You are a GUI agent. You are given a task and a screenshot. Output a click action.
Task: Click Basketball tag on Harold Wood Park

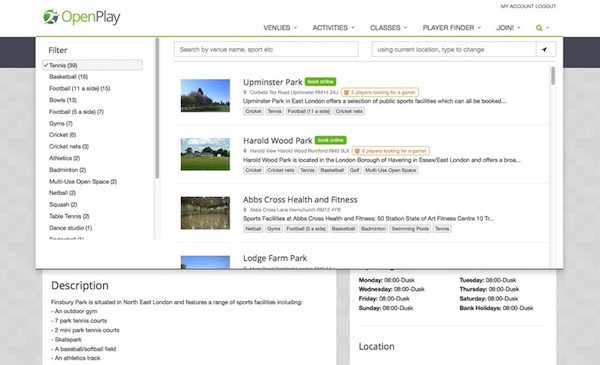[x=332, y=170]
